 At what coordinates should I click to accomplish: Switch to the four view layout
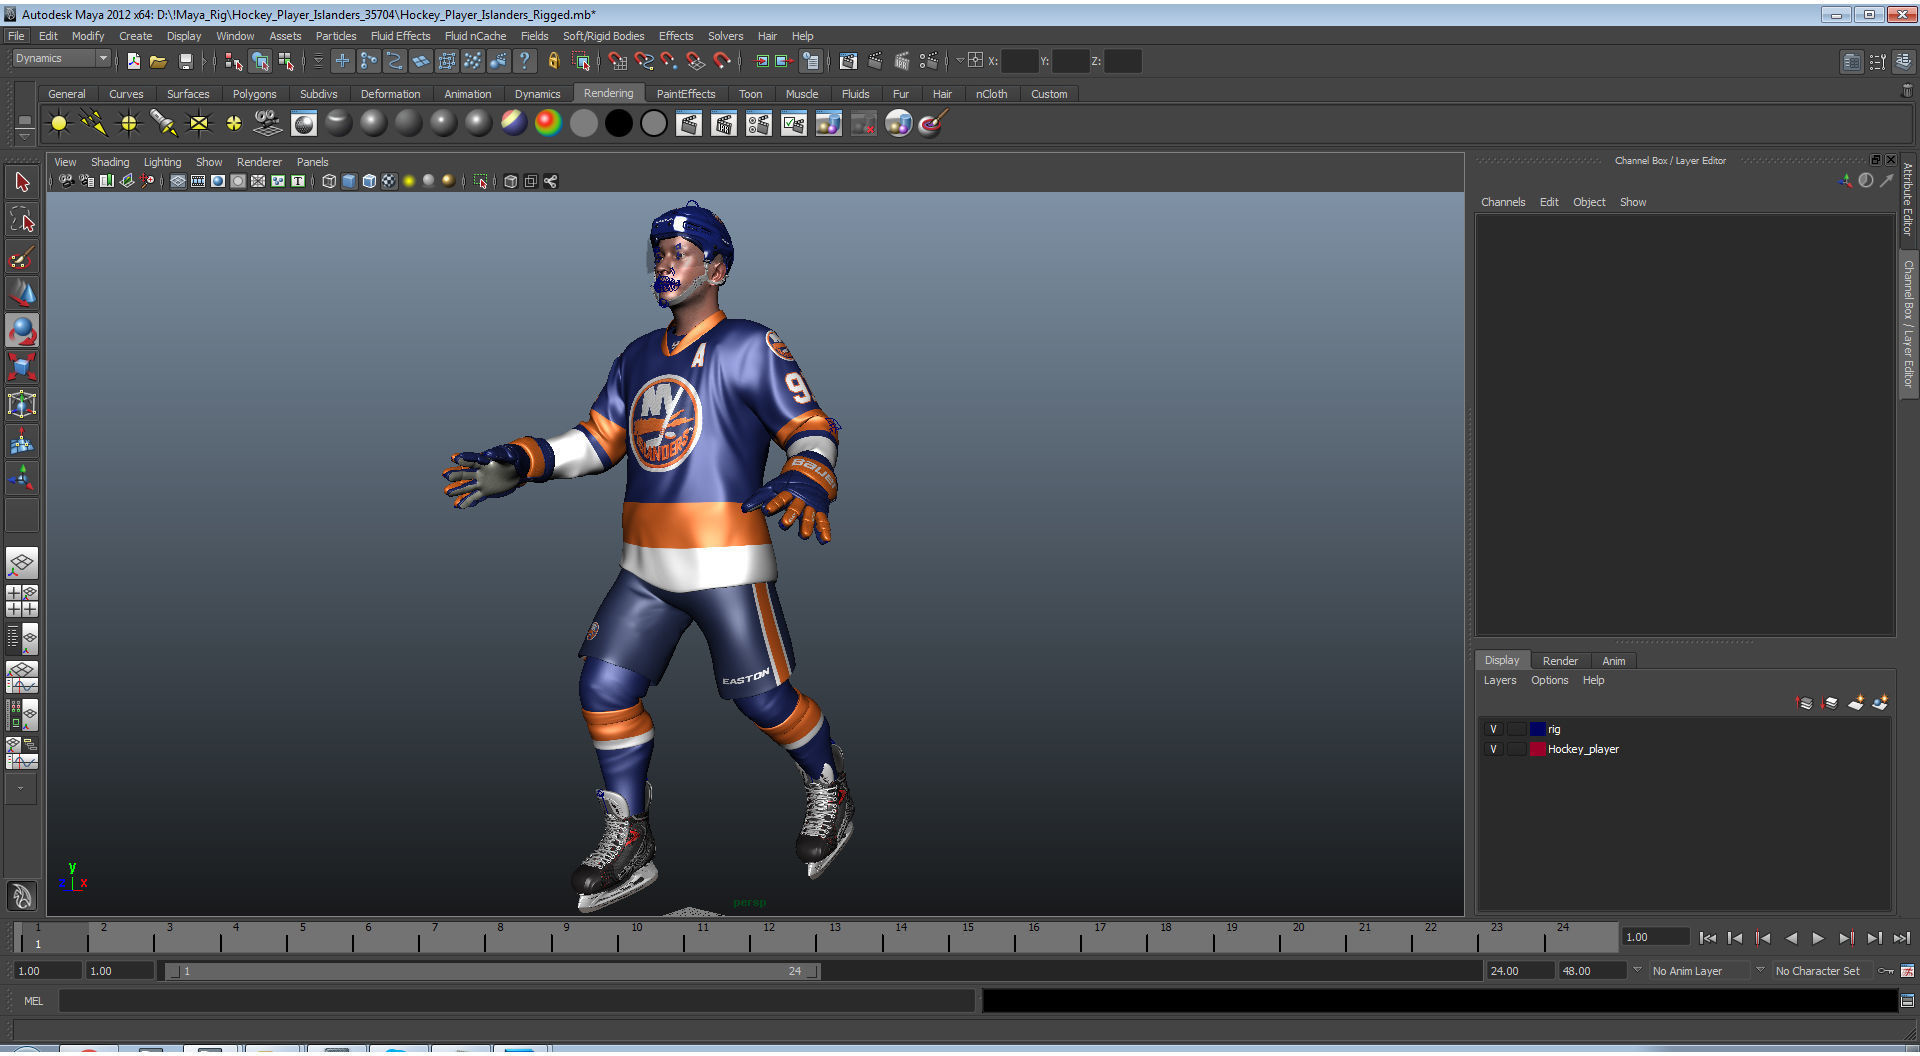22,601
